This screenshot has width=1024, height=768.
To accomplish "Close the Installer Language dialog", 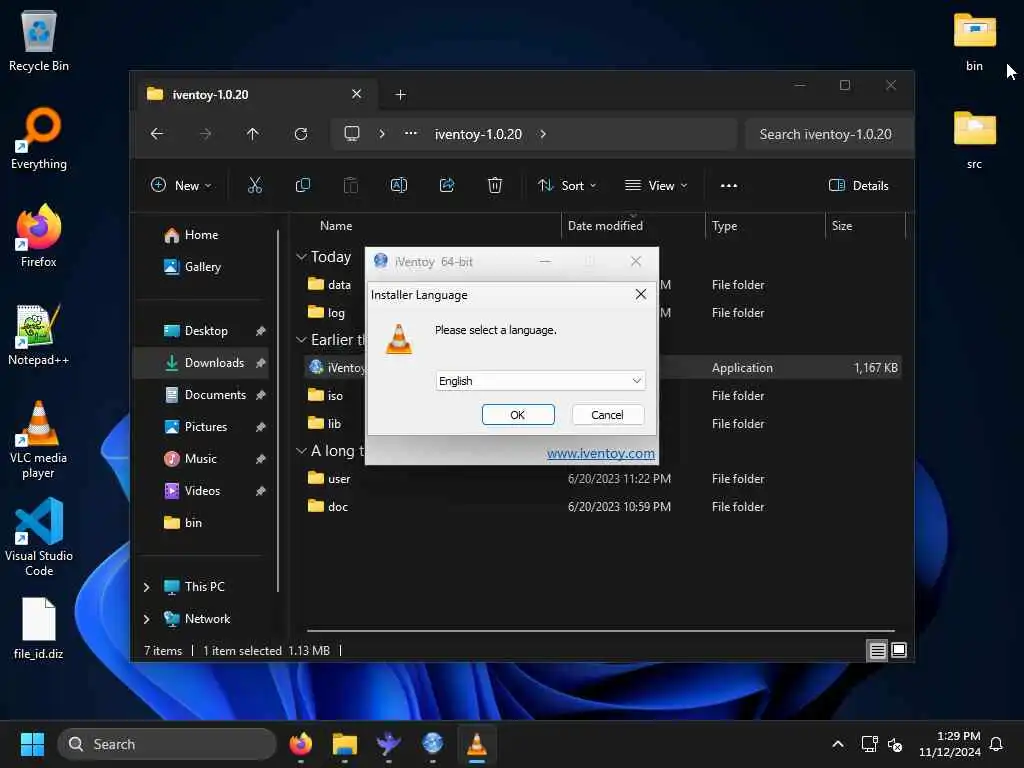I will [641, 295].
